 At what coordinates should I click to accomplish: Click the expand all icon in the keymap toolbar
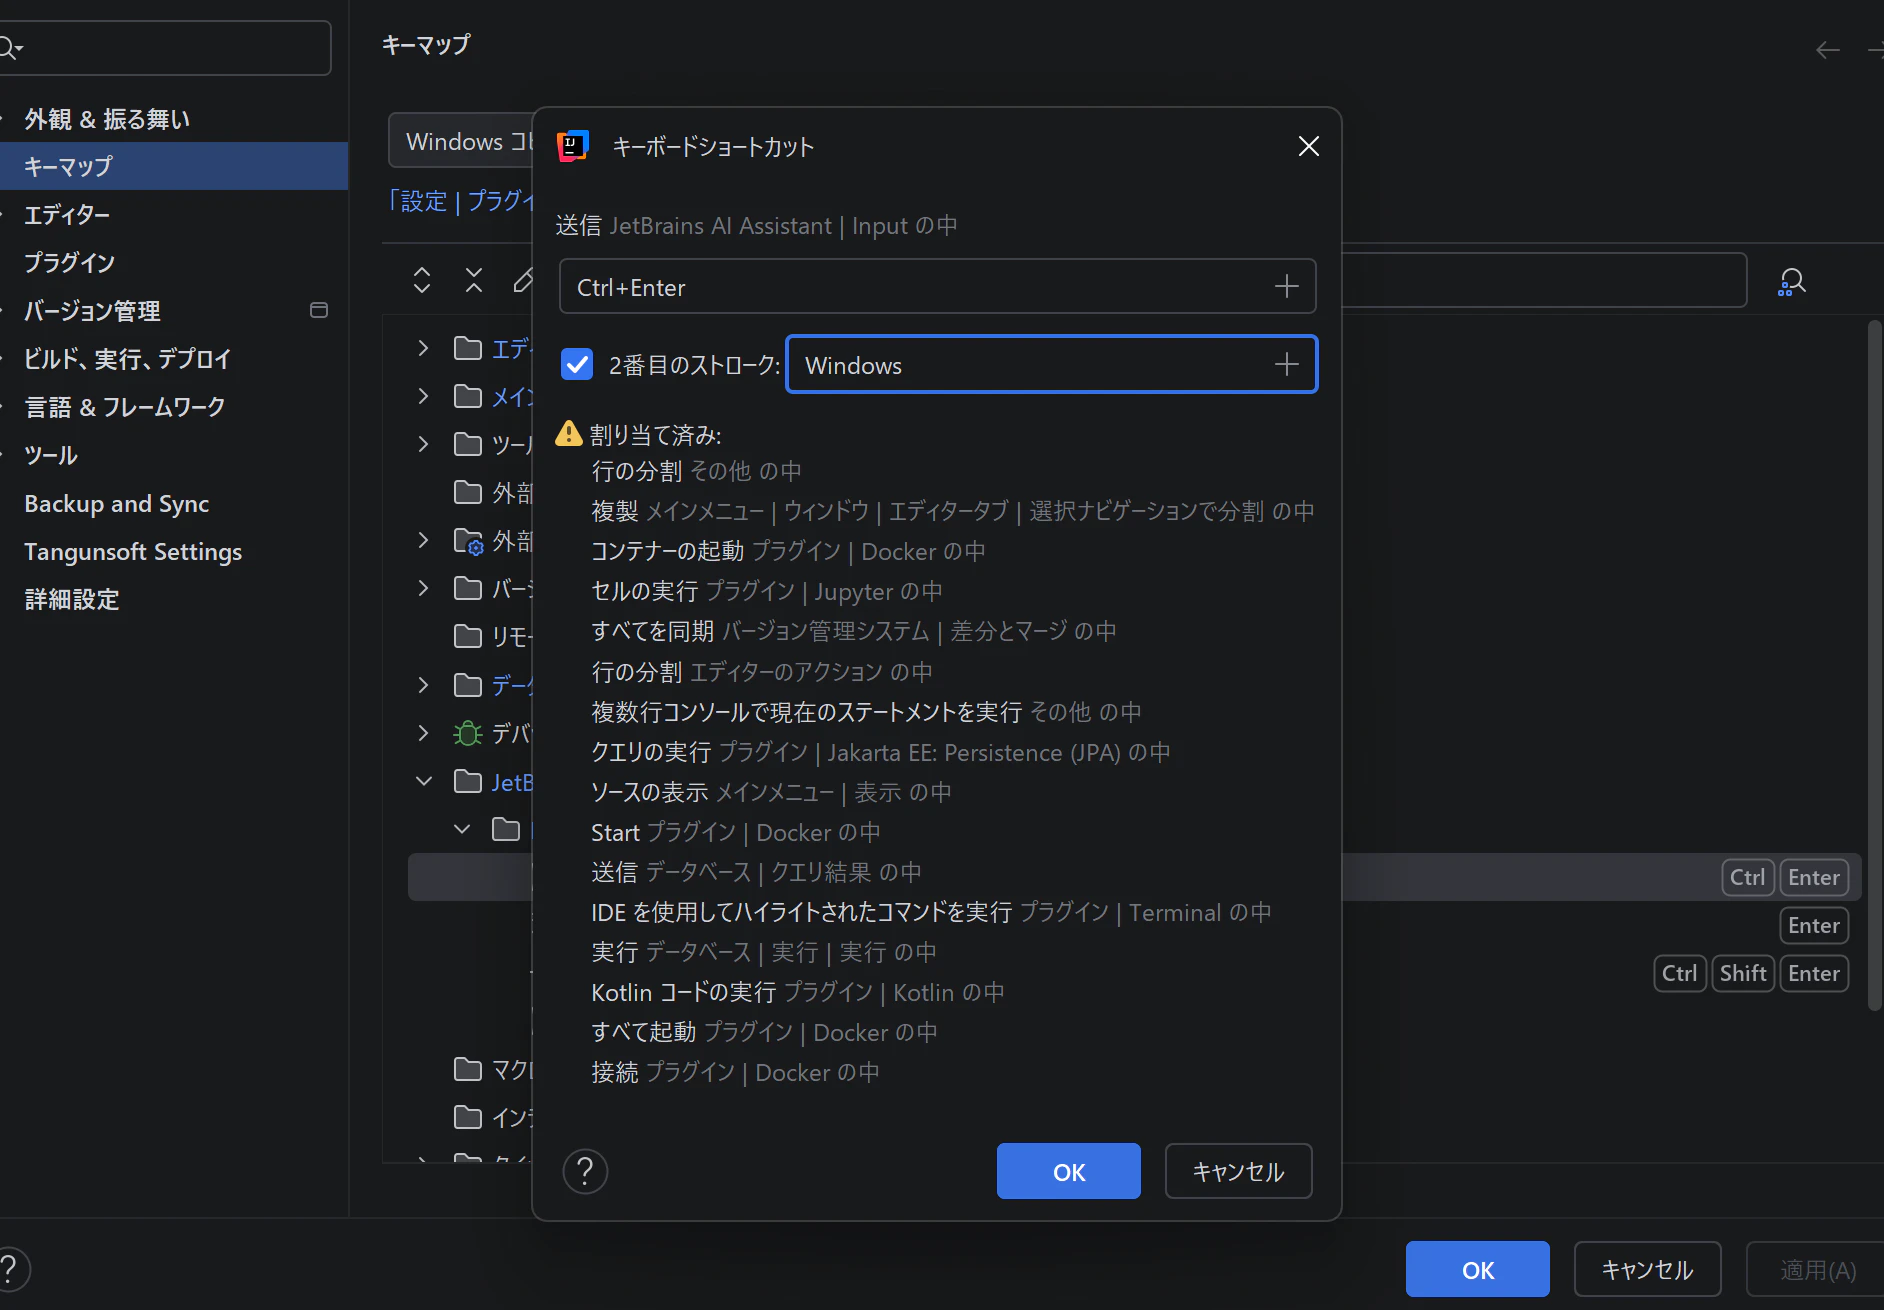tap(422, 280)
